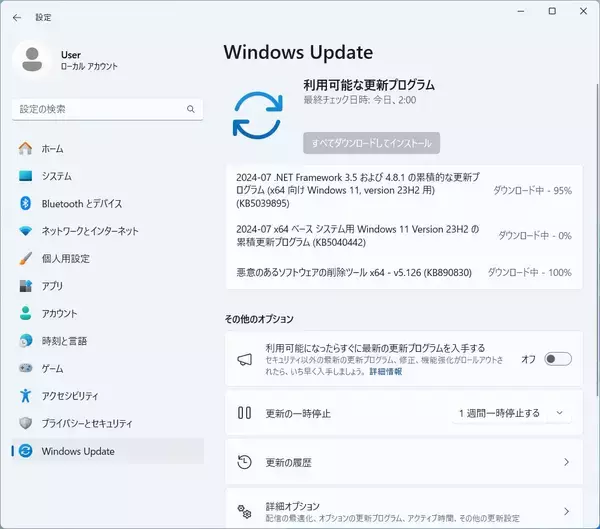Open ホーム in the sidebar
Viewport: 600px width, 529px height.
108,149
